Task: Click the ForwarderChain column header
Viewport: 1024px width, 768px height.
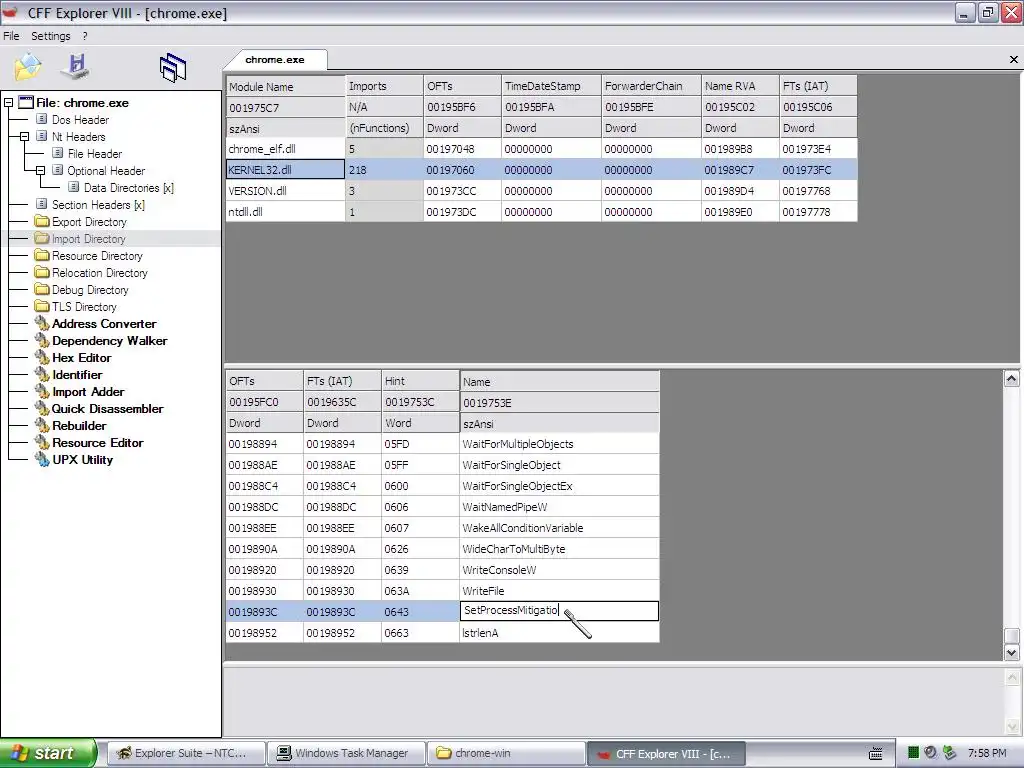Action: 651,86
